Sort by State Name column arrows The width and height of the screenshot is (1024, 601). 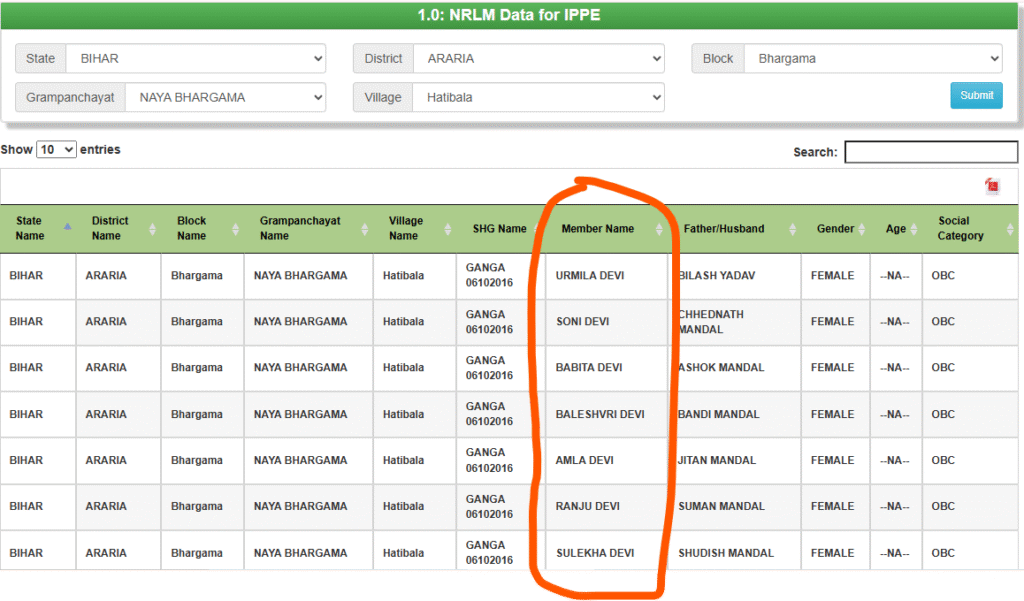point(68,228)
